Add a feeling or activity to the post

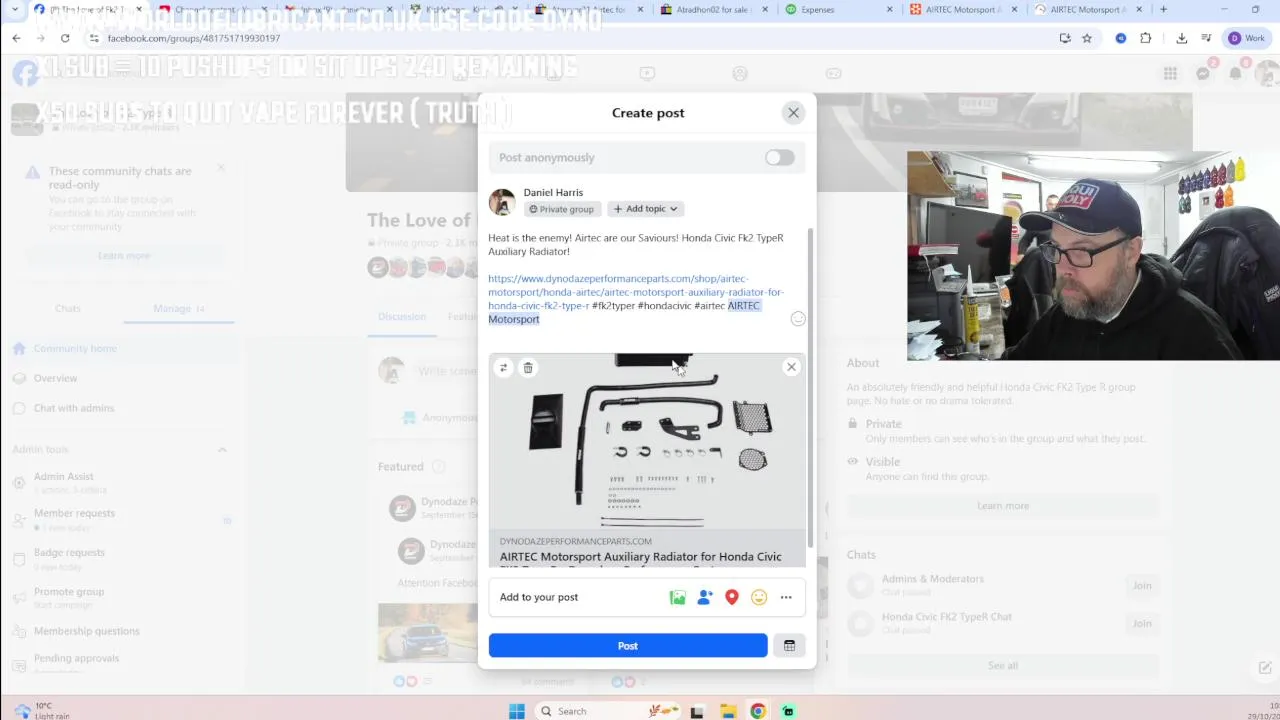(x=759, y=597)
